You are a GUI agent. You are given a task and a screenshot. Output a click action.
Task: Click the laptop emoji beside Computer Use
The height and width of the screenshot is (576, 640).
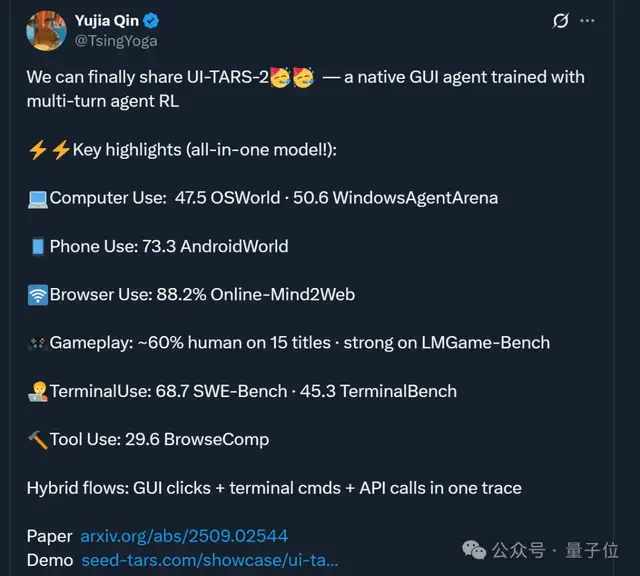click(x=37, y=198)
